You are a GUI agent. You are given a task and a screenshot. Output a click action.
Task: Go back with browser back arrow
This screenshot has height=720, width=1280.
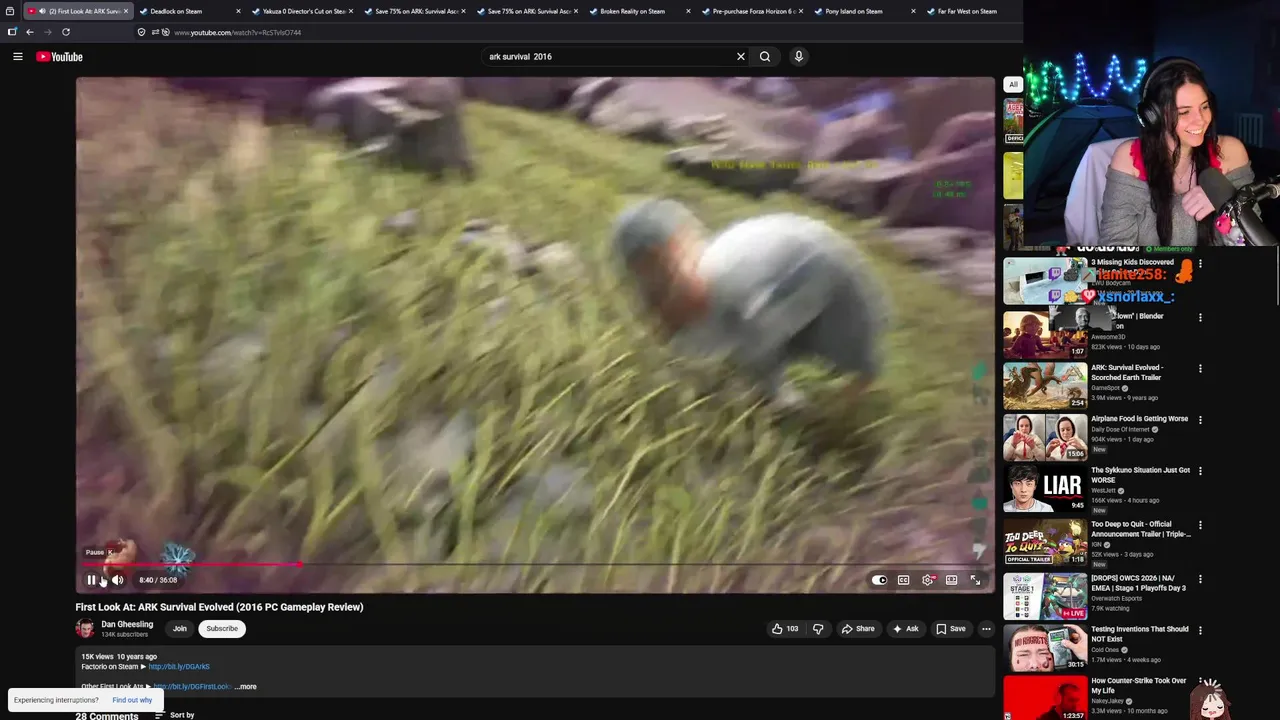[x=30, y=32]
